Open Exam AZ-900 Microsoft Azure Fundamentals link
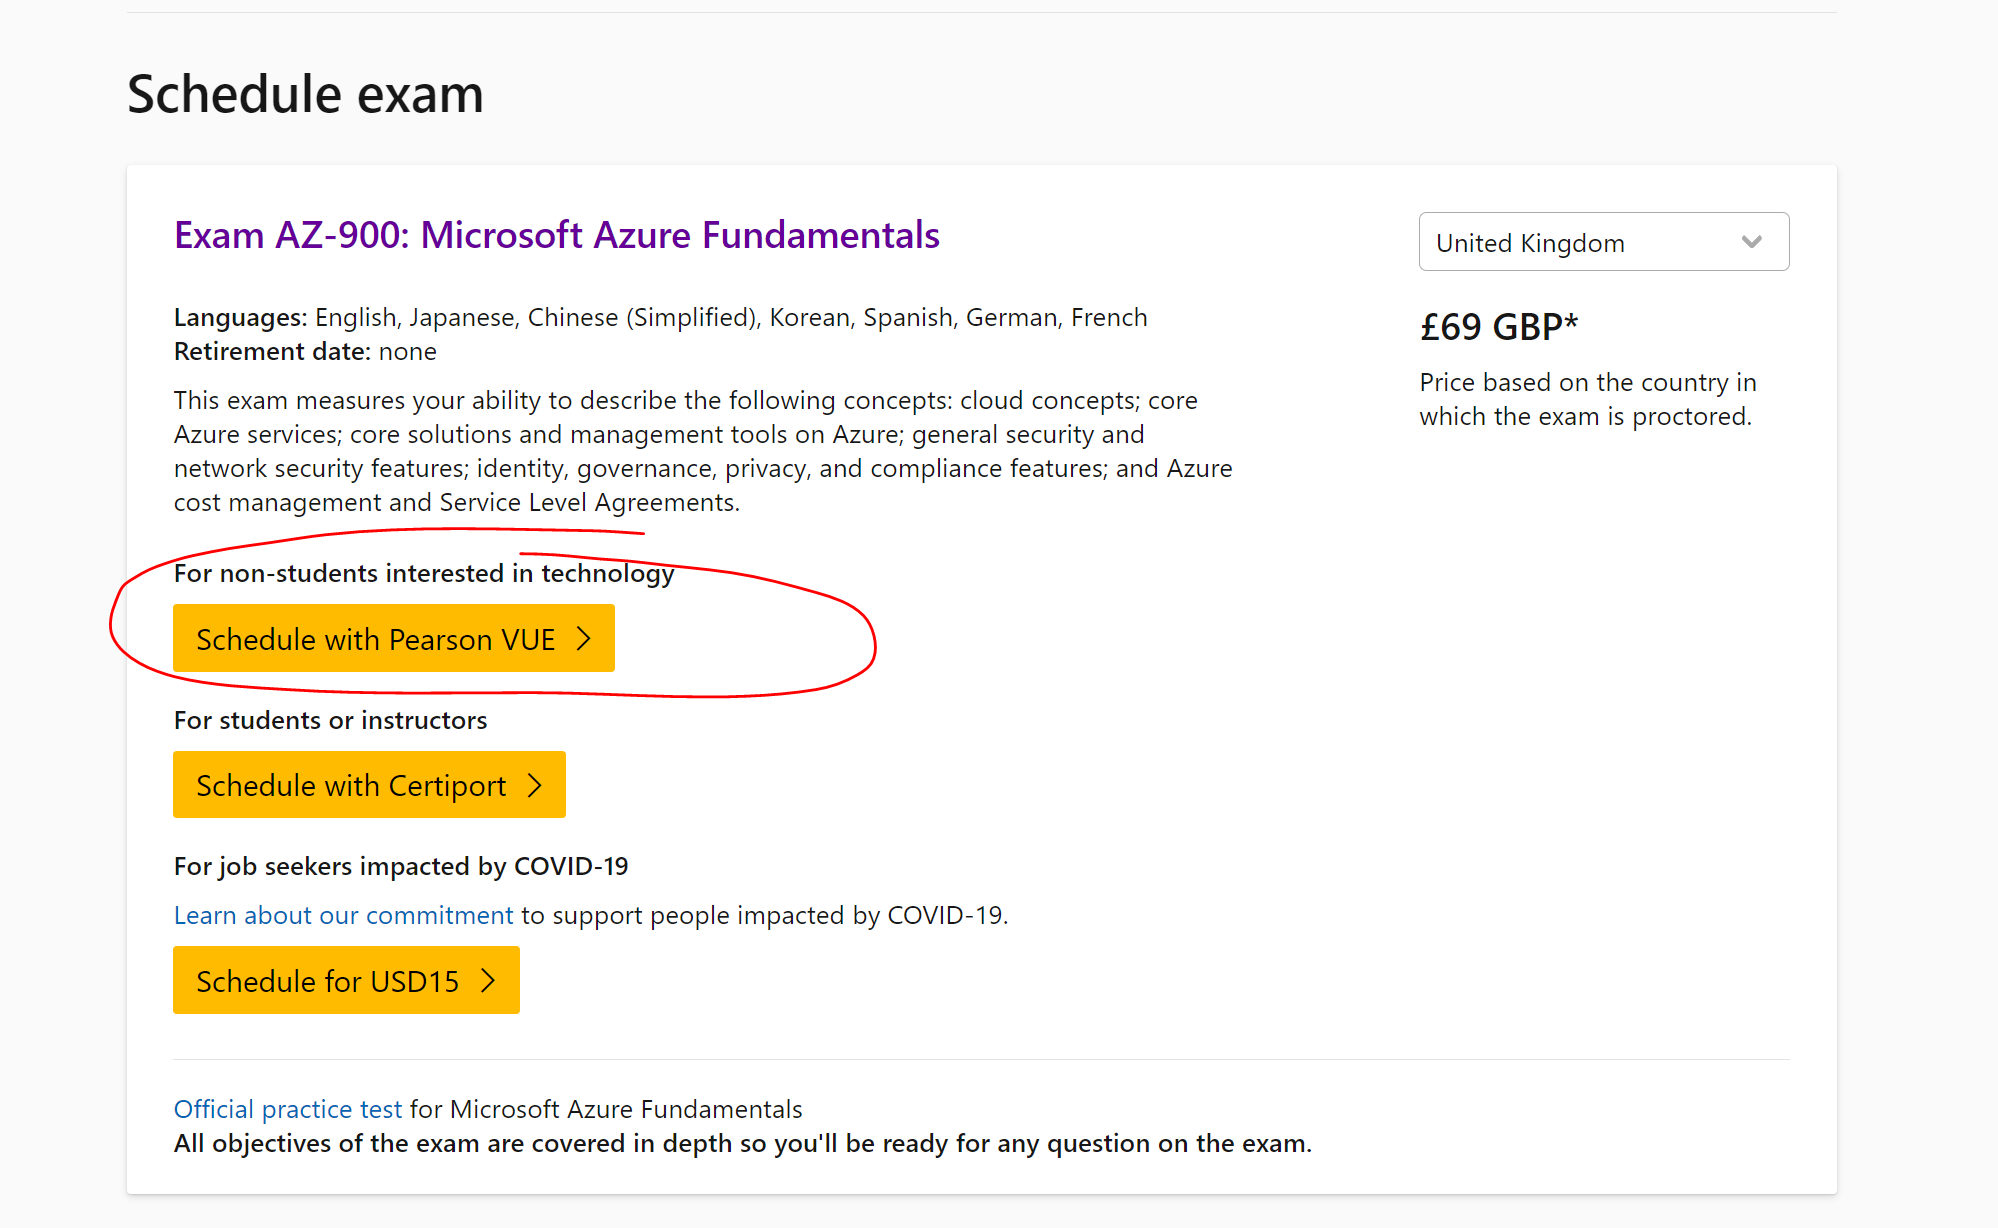Viewport: 1998px width, 1228px height. coord(557,235)
